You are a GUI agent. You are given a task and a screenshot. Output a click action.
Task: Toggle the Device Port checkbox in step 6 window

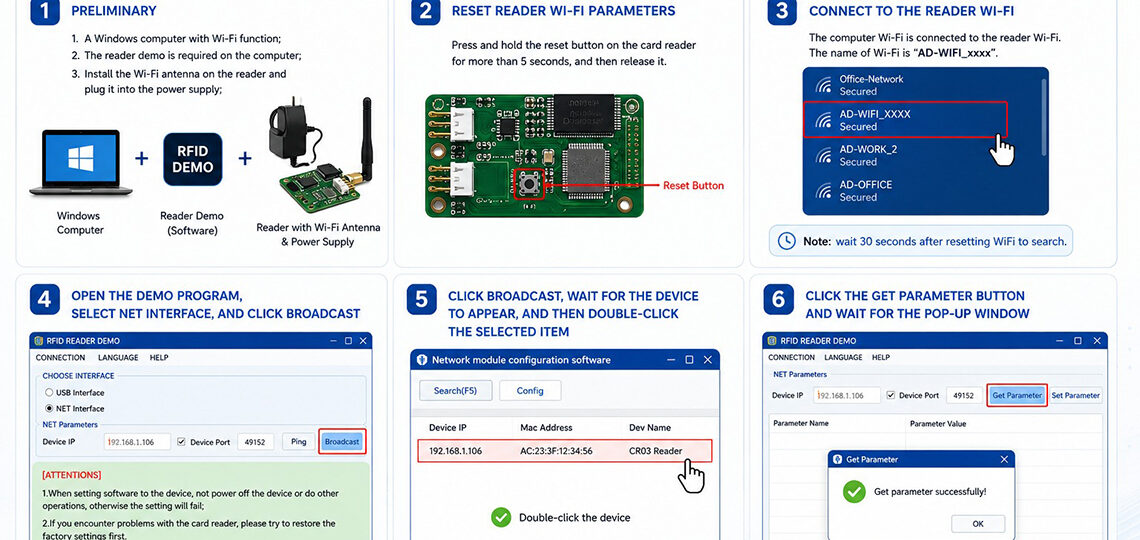[891, 395]
